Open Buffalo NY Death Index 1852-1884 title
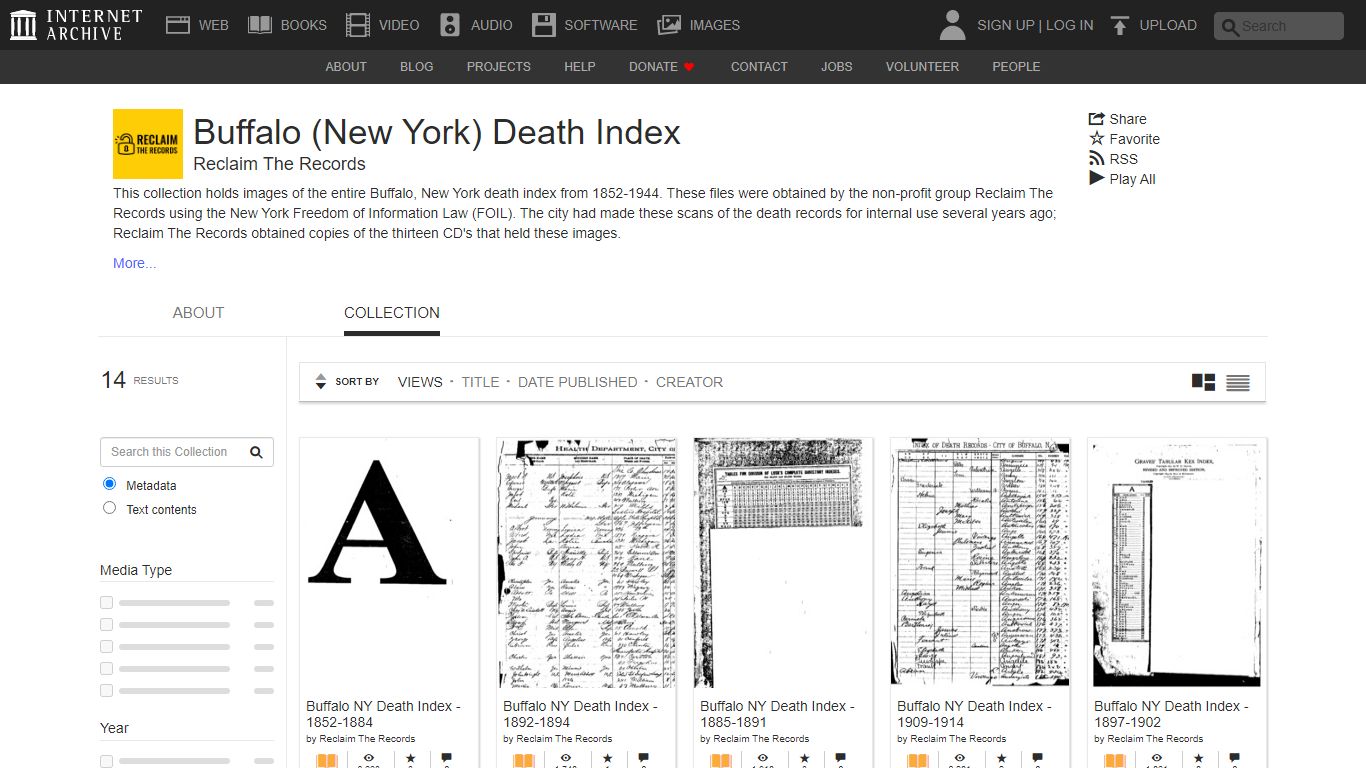 pos(383,714)
